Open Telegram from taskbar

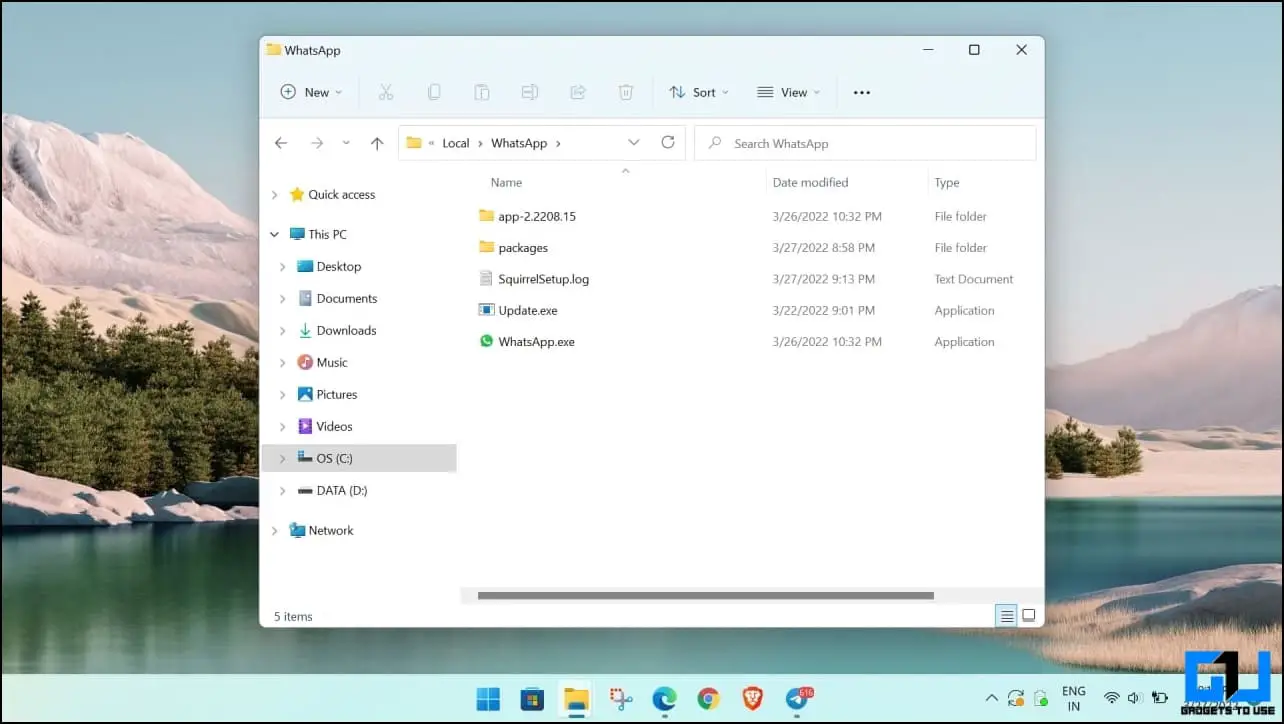tap(798, 699)
